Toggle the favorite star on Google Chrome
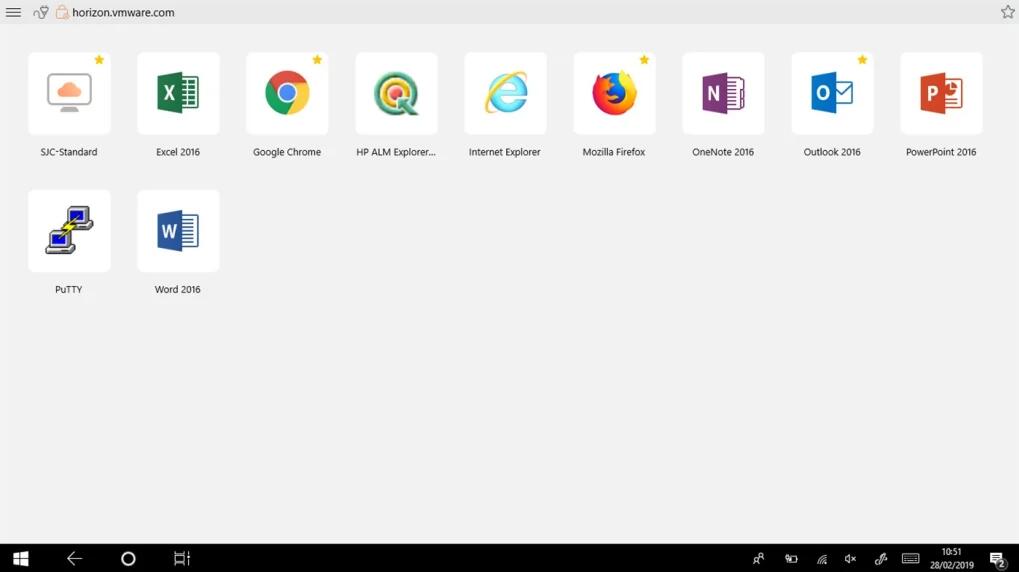 (x=317, y=60)
